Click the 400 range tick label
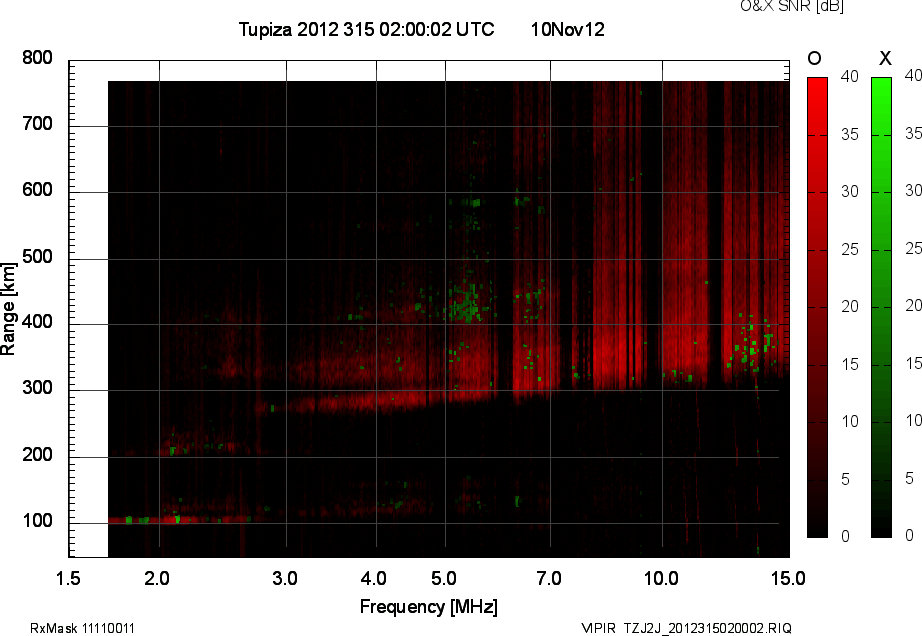The height and width of the screenshot is (636, 922). [x=37, y=322]
